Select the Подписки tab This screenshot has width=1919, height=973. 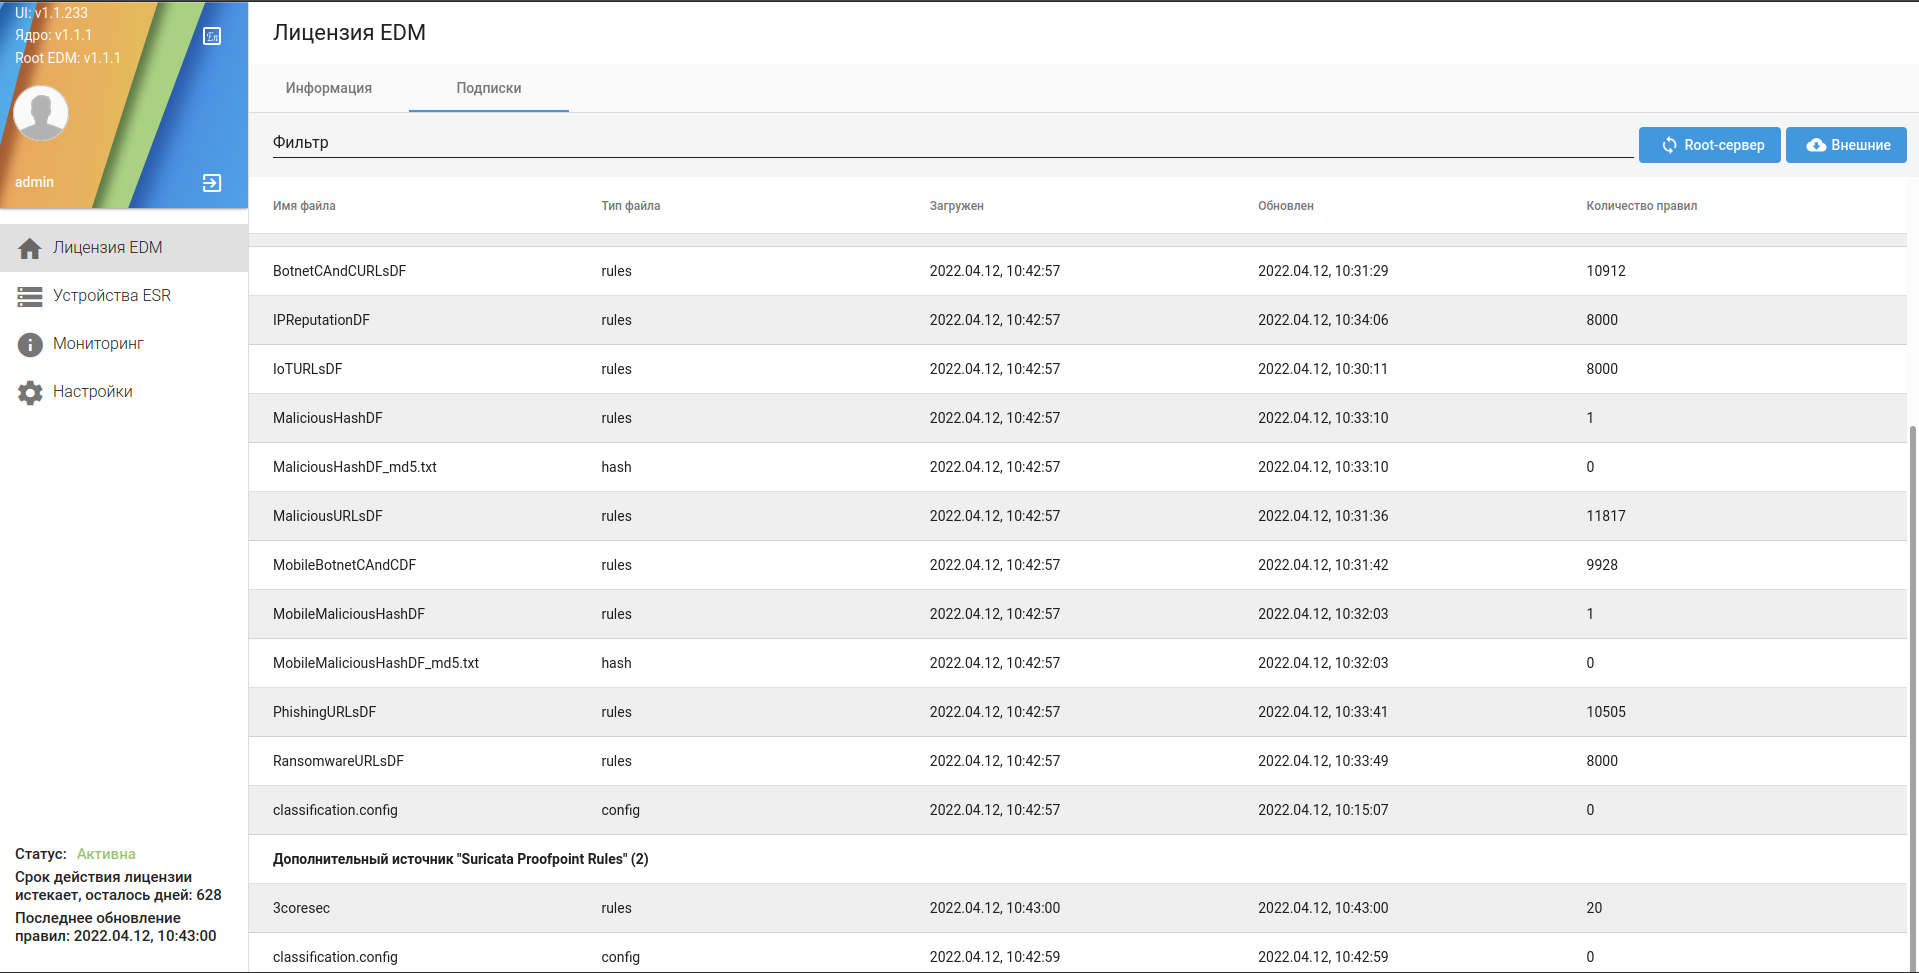(488, 88)
